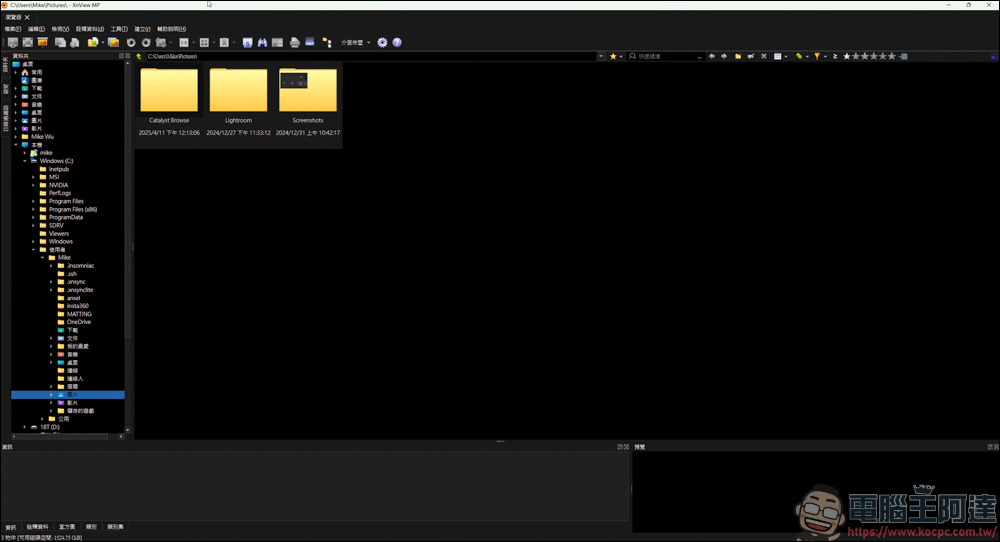
Task: Expand the 18T (D:) drive node
Action: (25, 427)
